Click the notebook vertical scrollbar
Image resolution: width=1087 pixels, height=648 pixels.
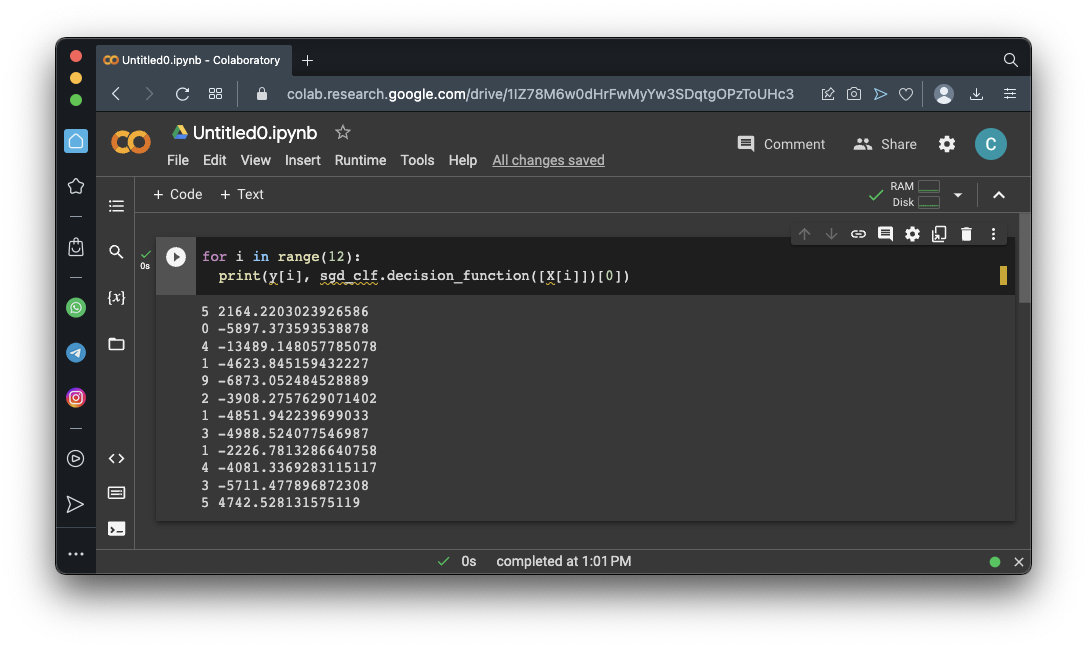[1024, 258]
